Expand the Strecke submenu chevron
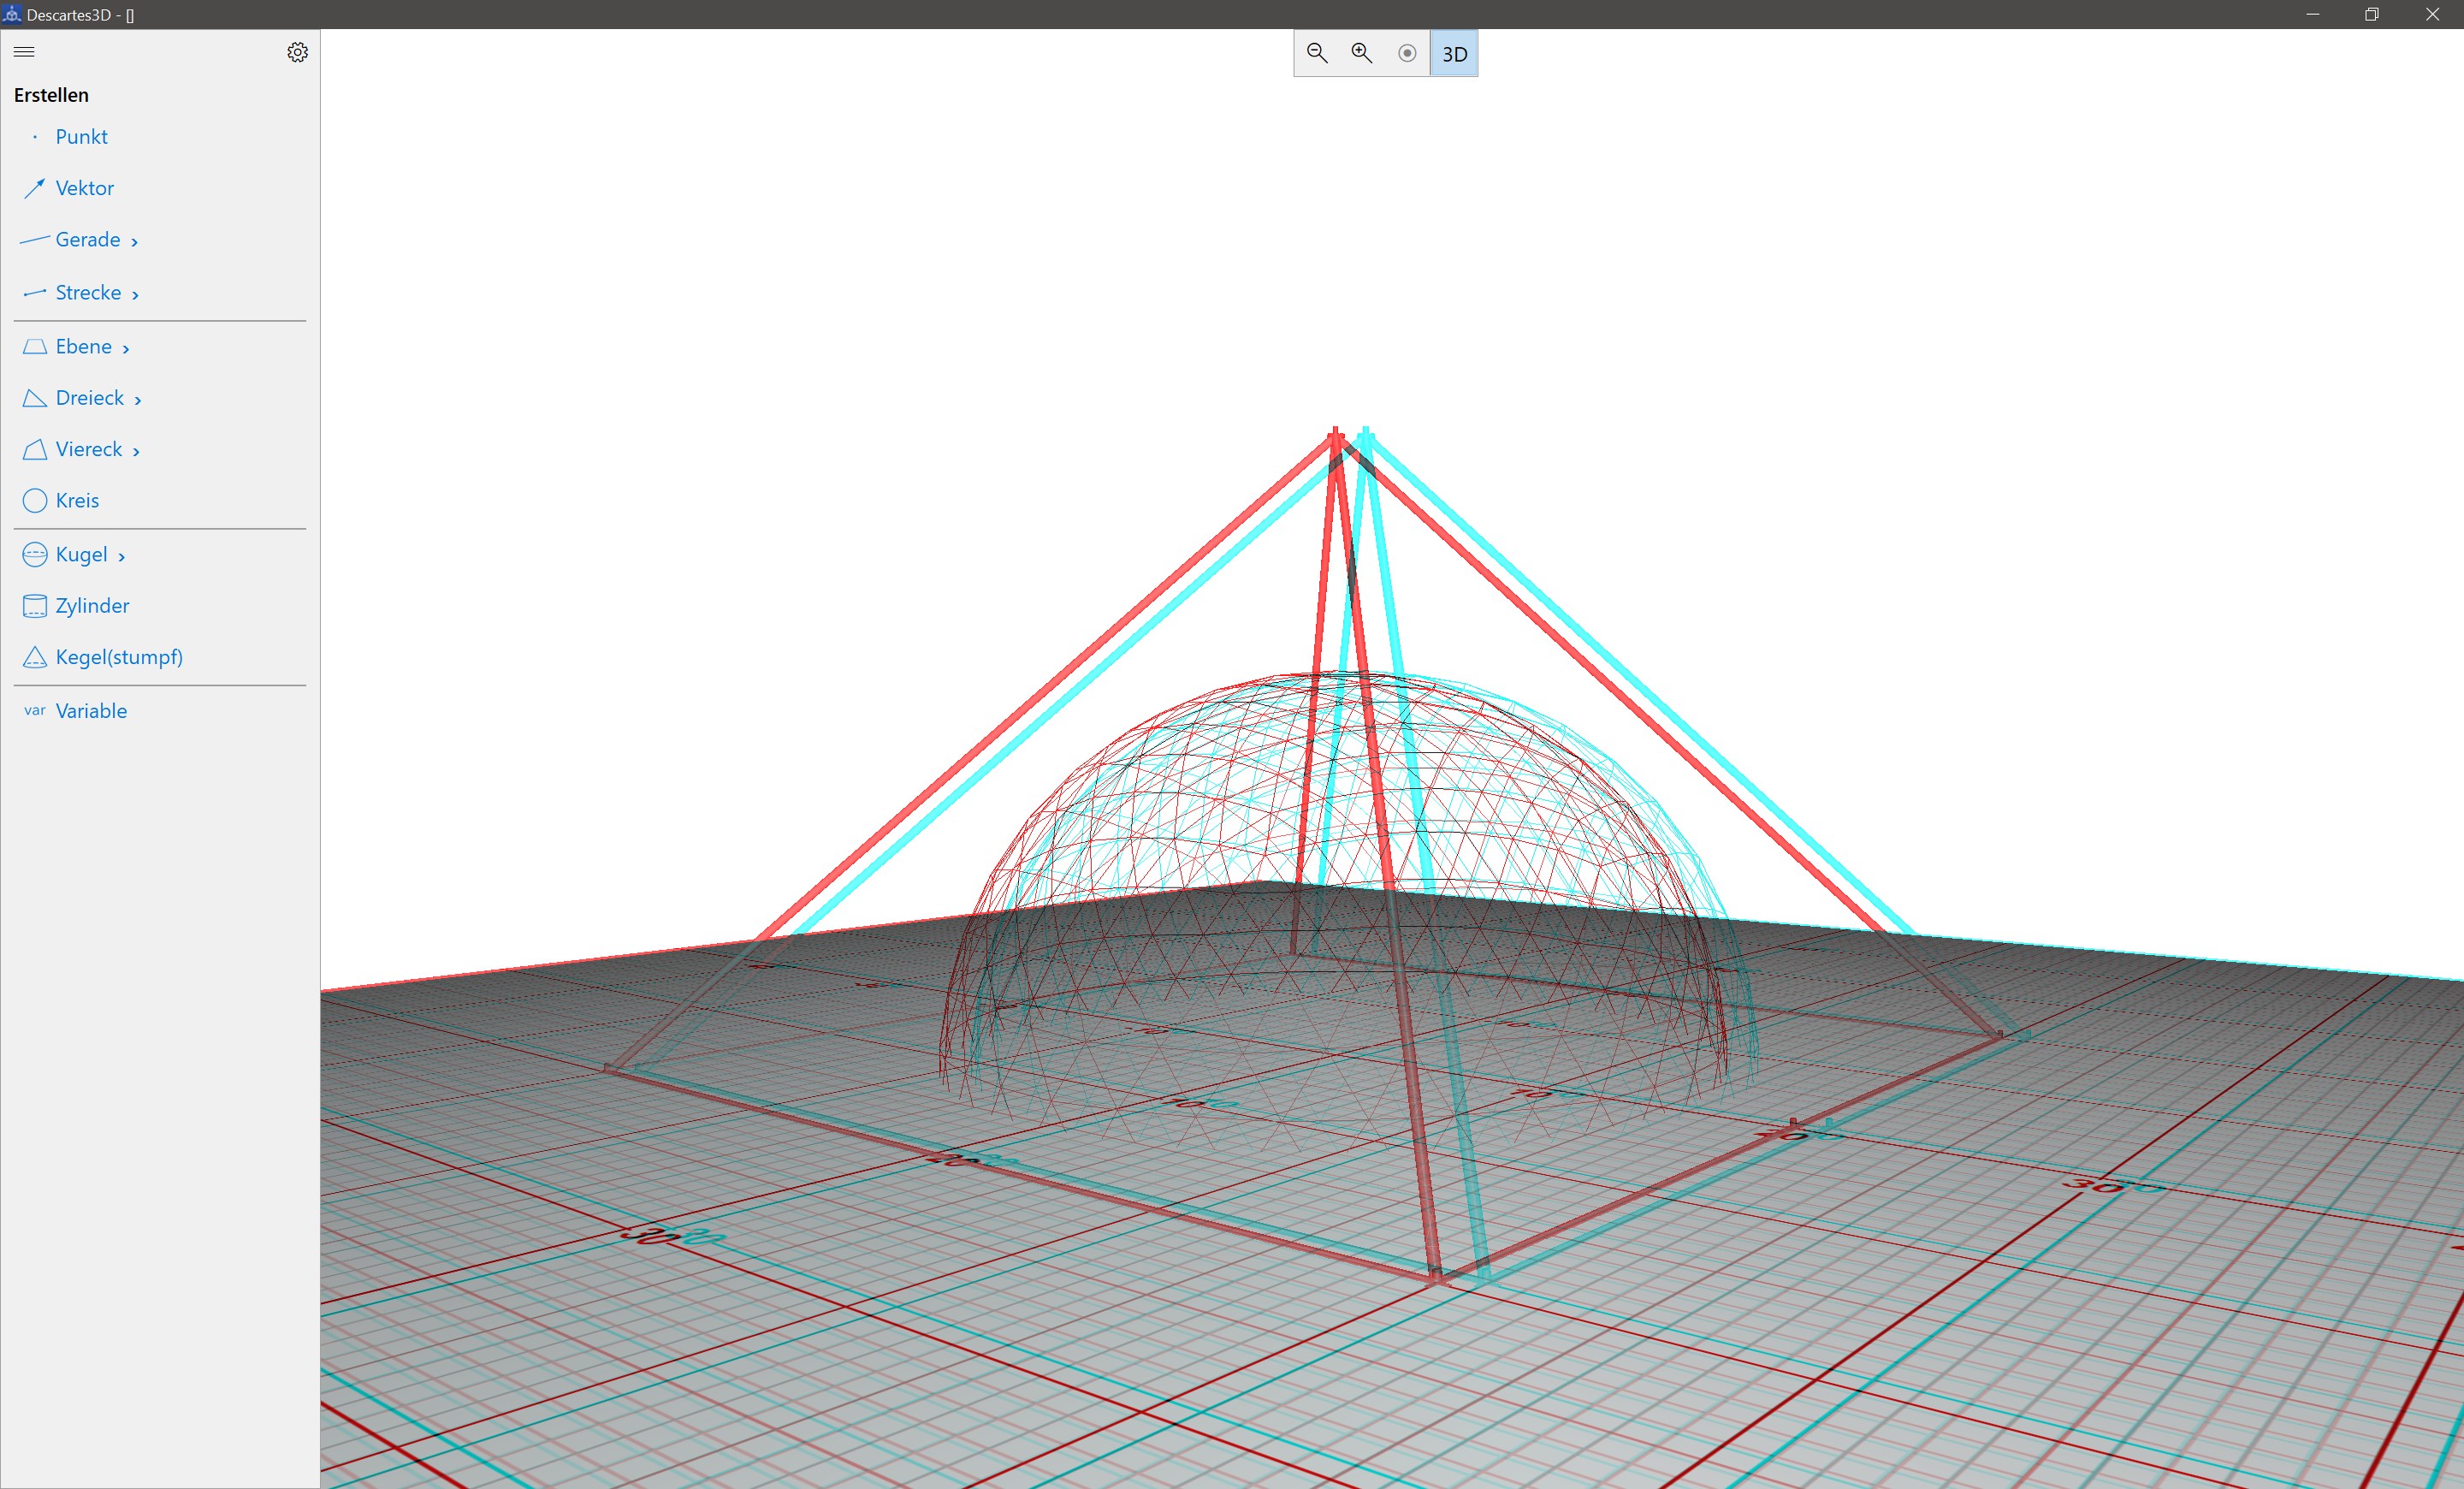The width and height of the screenshot is (2464, 1489). (x=135, y=295)
